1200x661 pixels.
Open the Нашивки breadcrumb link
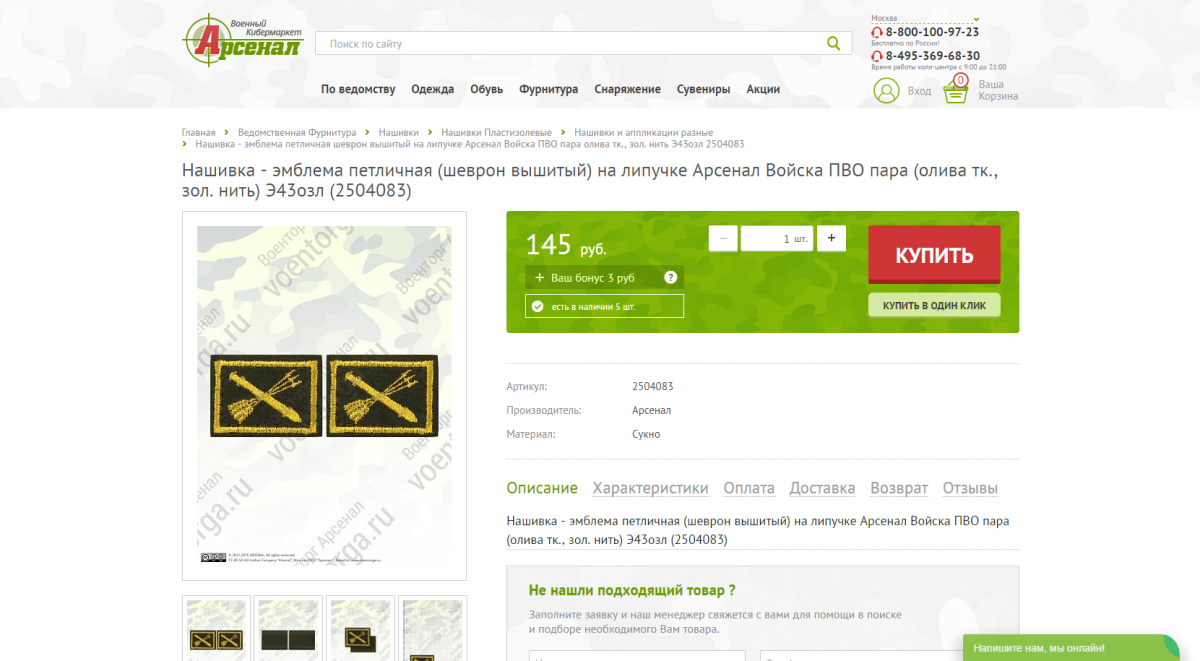coord(399,132)
